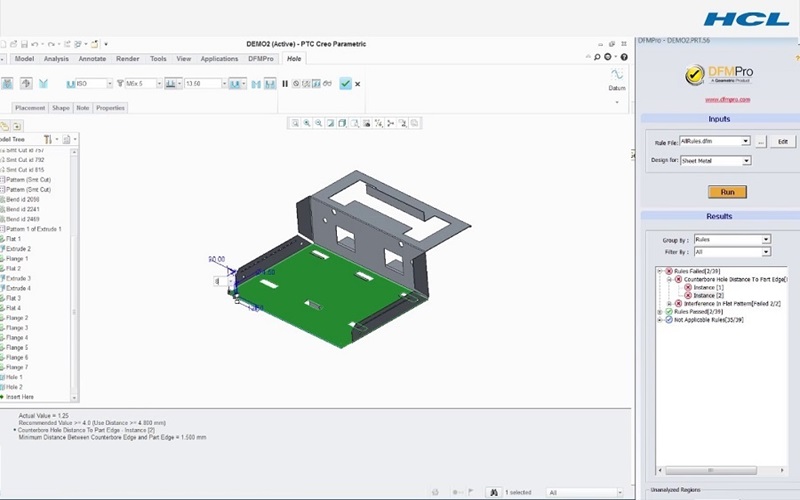Open the Filter By All dropdown
800x500 pixels.
766,252
